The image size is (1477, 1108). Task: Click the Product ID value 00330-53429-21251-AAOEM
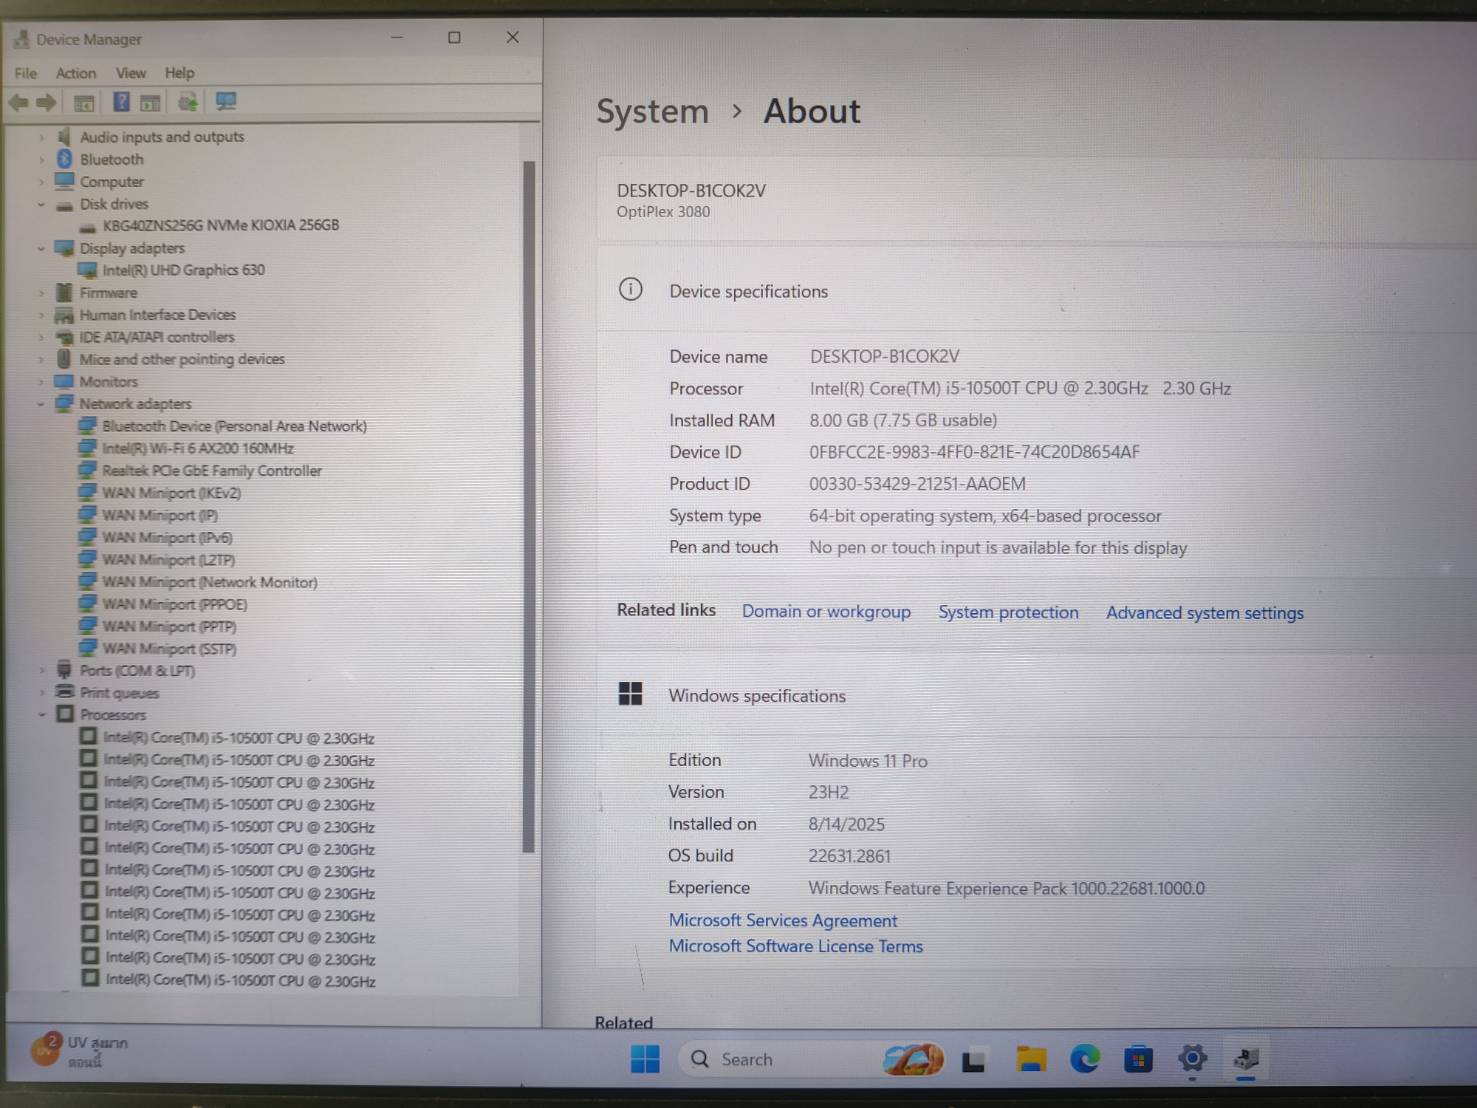click(x=917, y=484)
